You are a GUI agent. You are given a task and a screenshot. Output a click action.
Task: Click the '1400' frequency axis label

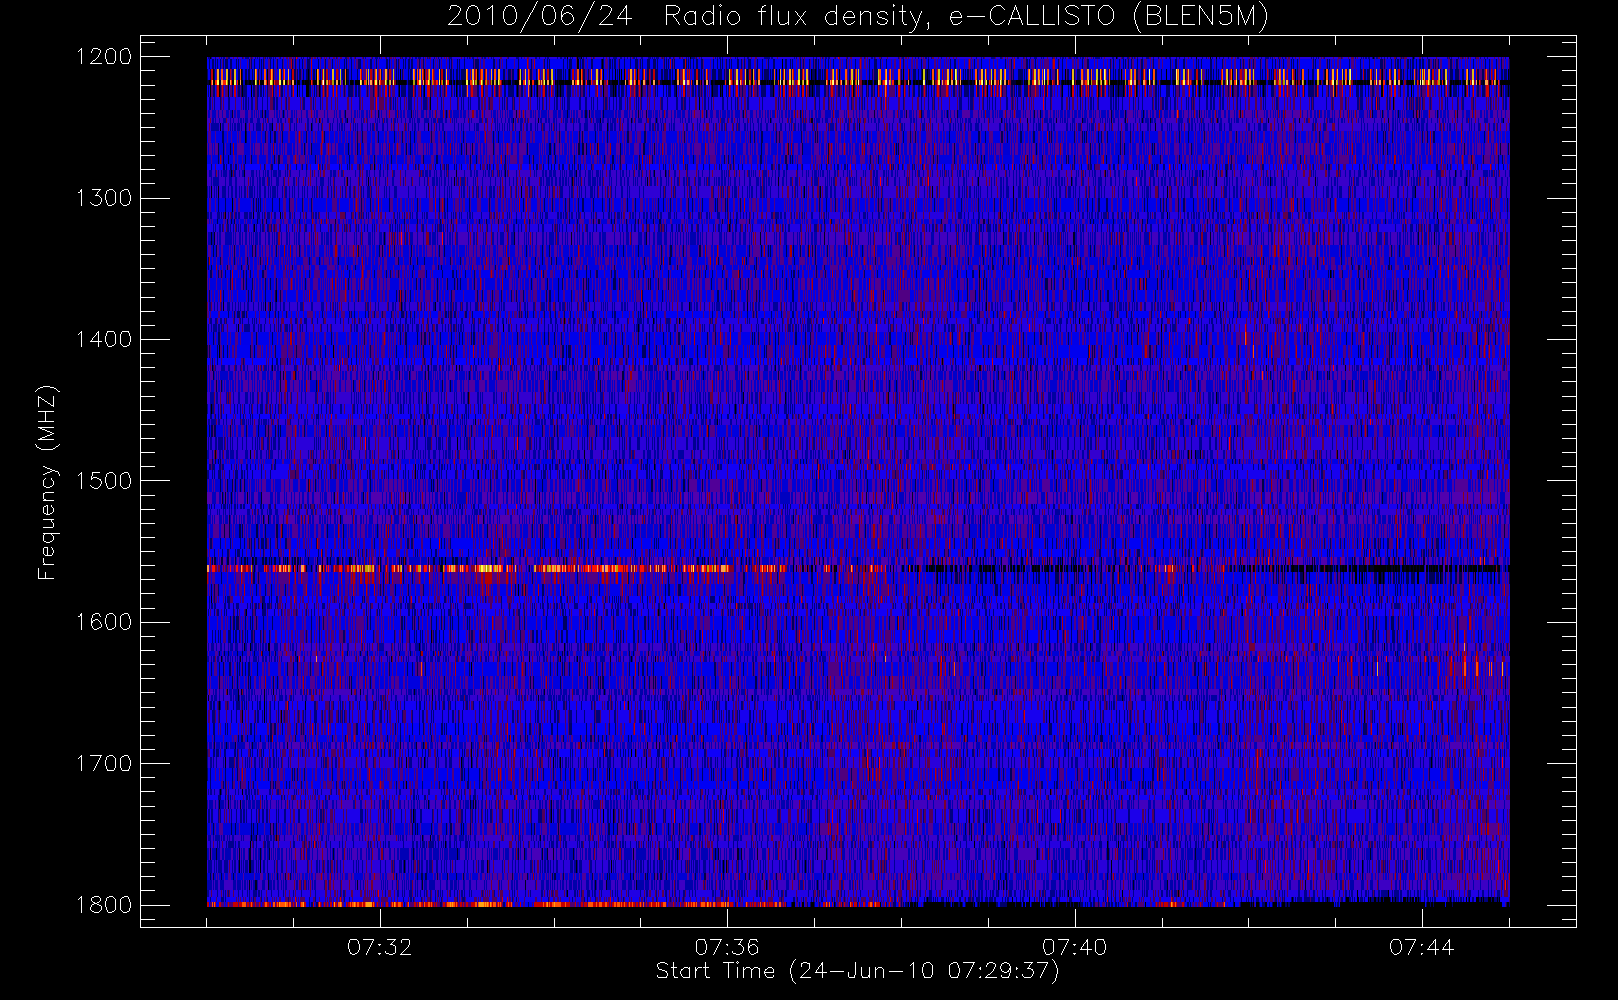coord(104,339)
